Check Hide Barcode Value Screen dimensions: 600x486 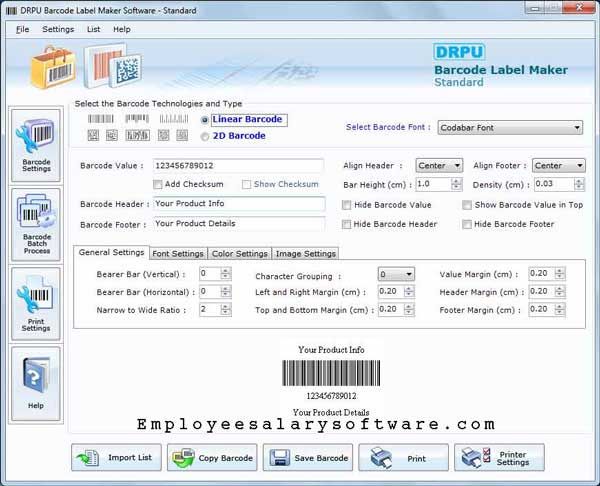click(x=346, y=205)
